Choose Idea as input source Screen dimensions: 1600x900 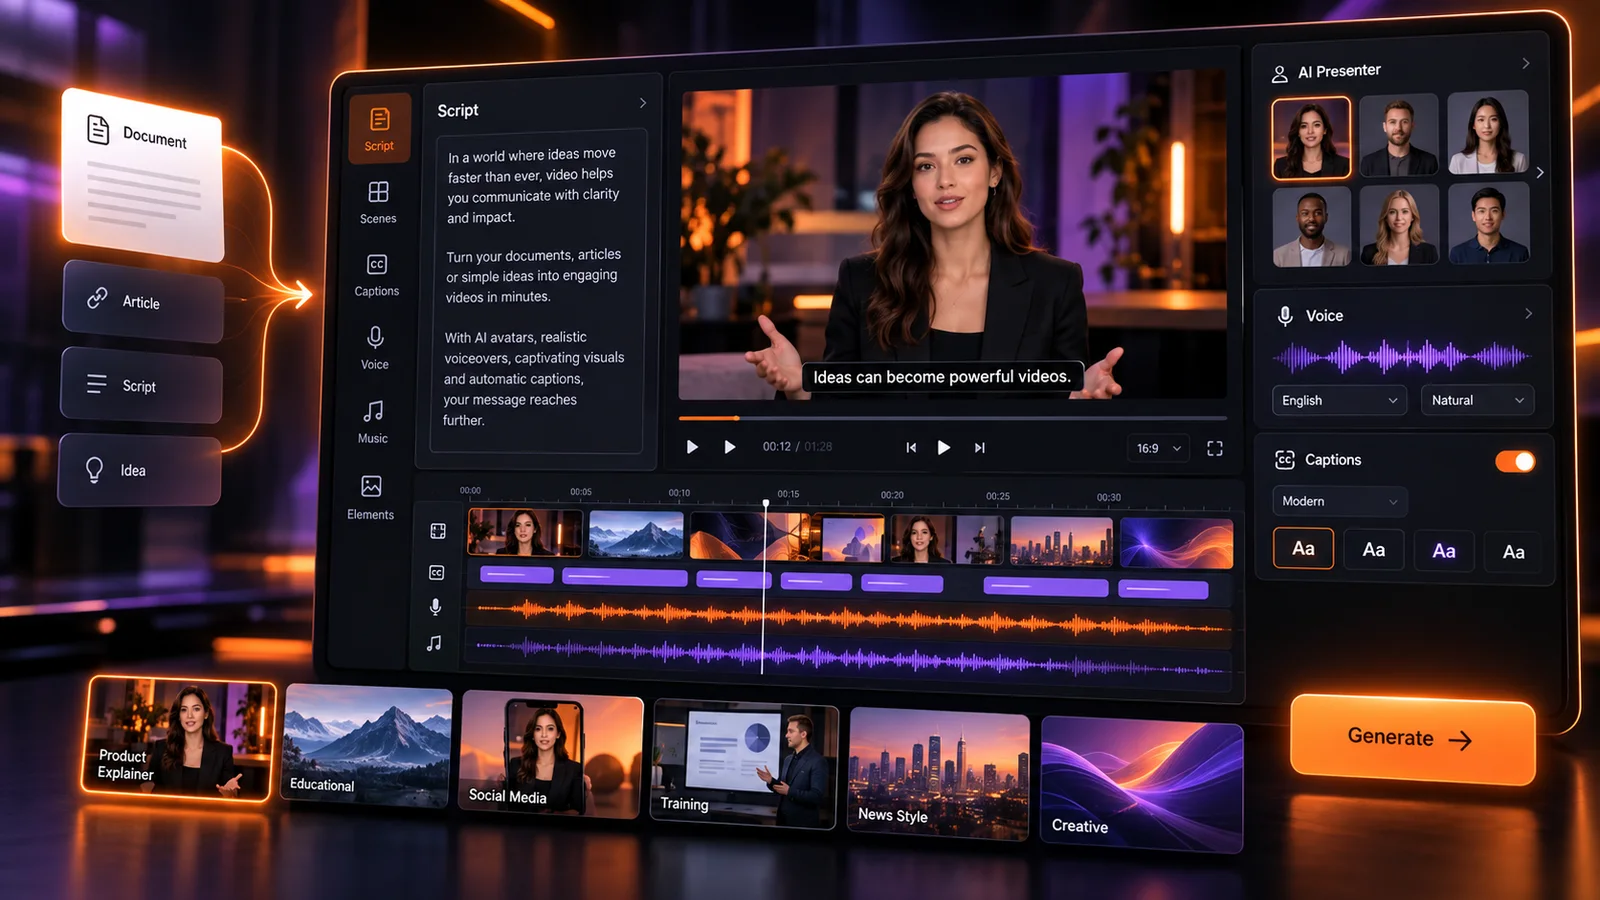(140, 470)
